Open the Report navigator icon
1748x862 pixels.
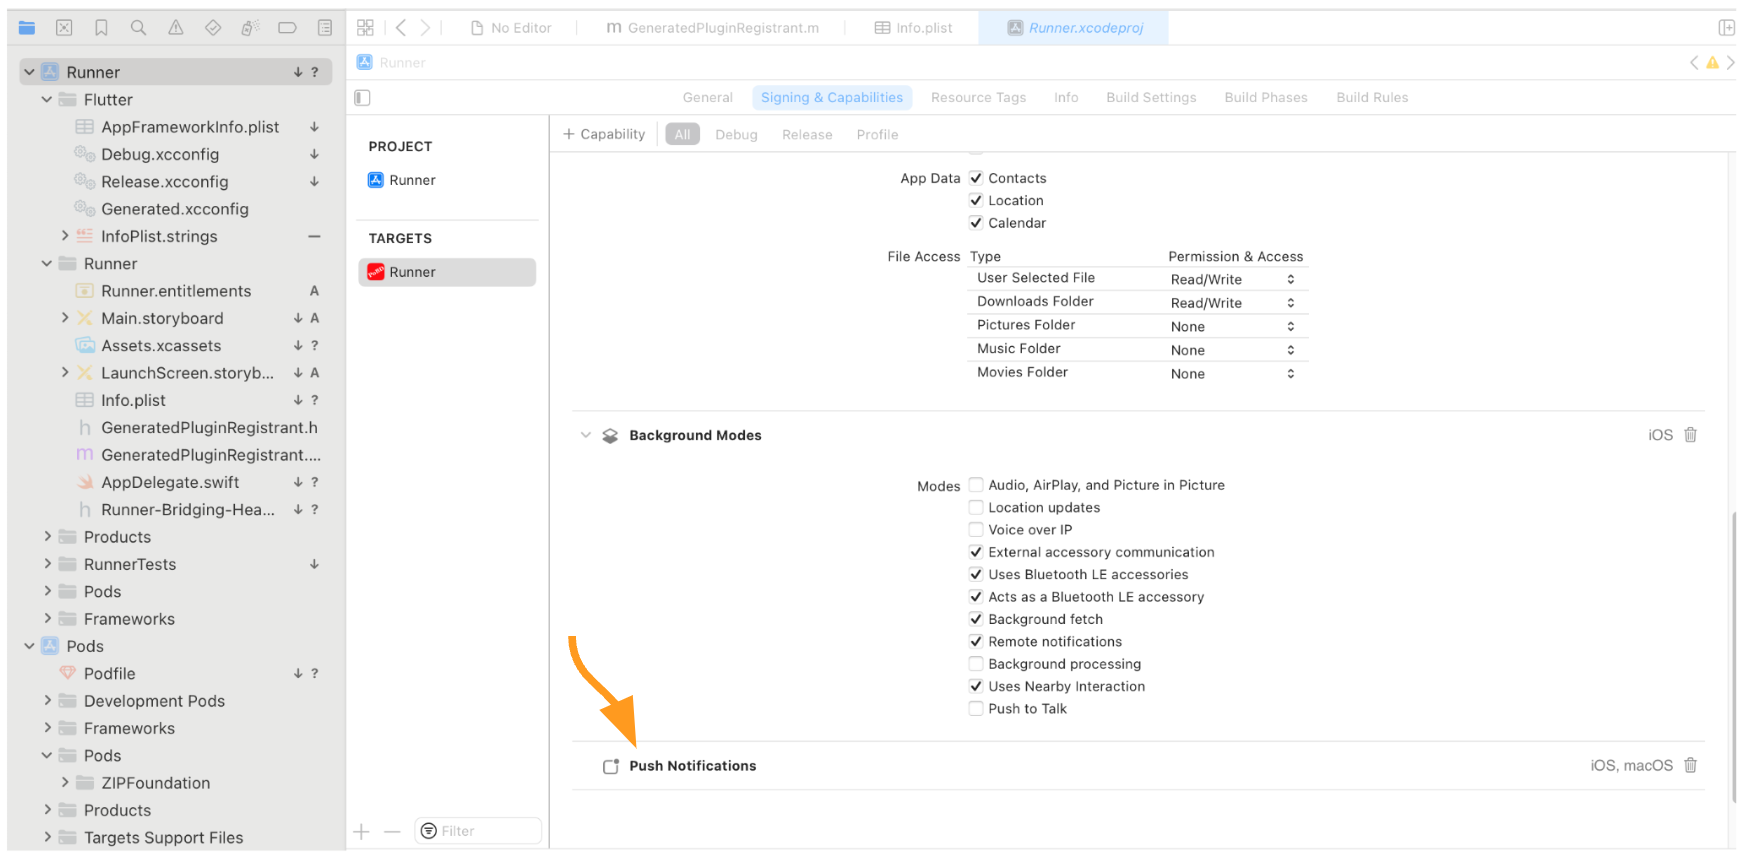(325, 28)
